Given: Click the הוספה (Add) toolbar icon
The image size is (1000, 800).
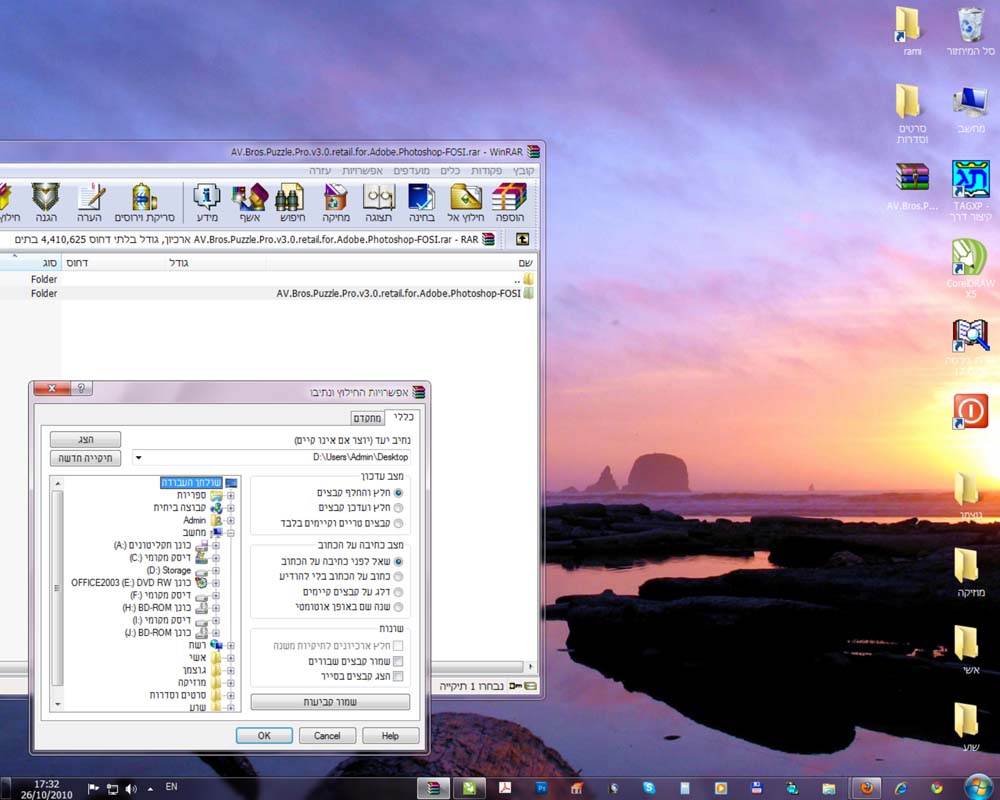Looking at the screenshot, I should click(x=510, y=202).
